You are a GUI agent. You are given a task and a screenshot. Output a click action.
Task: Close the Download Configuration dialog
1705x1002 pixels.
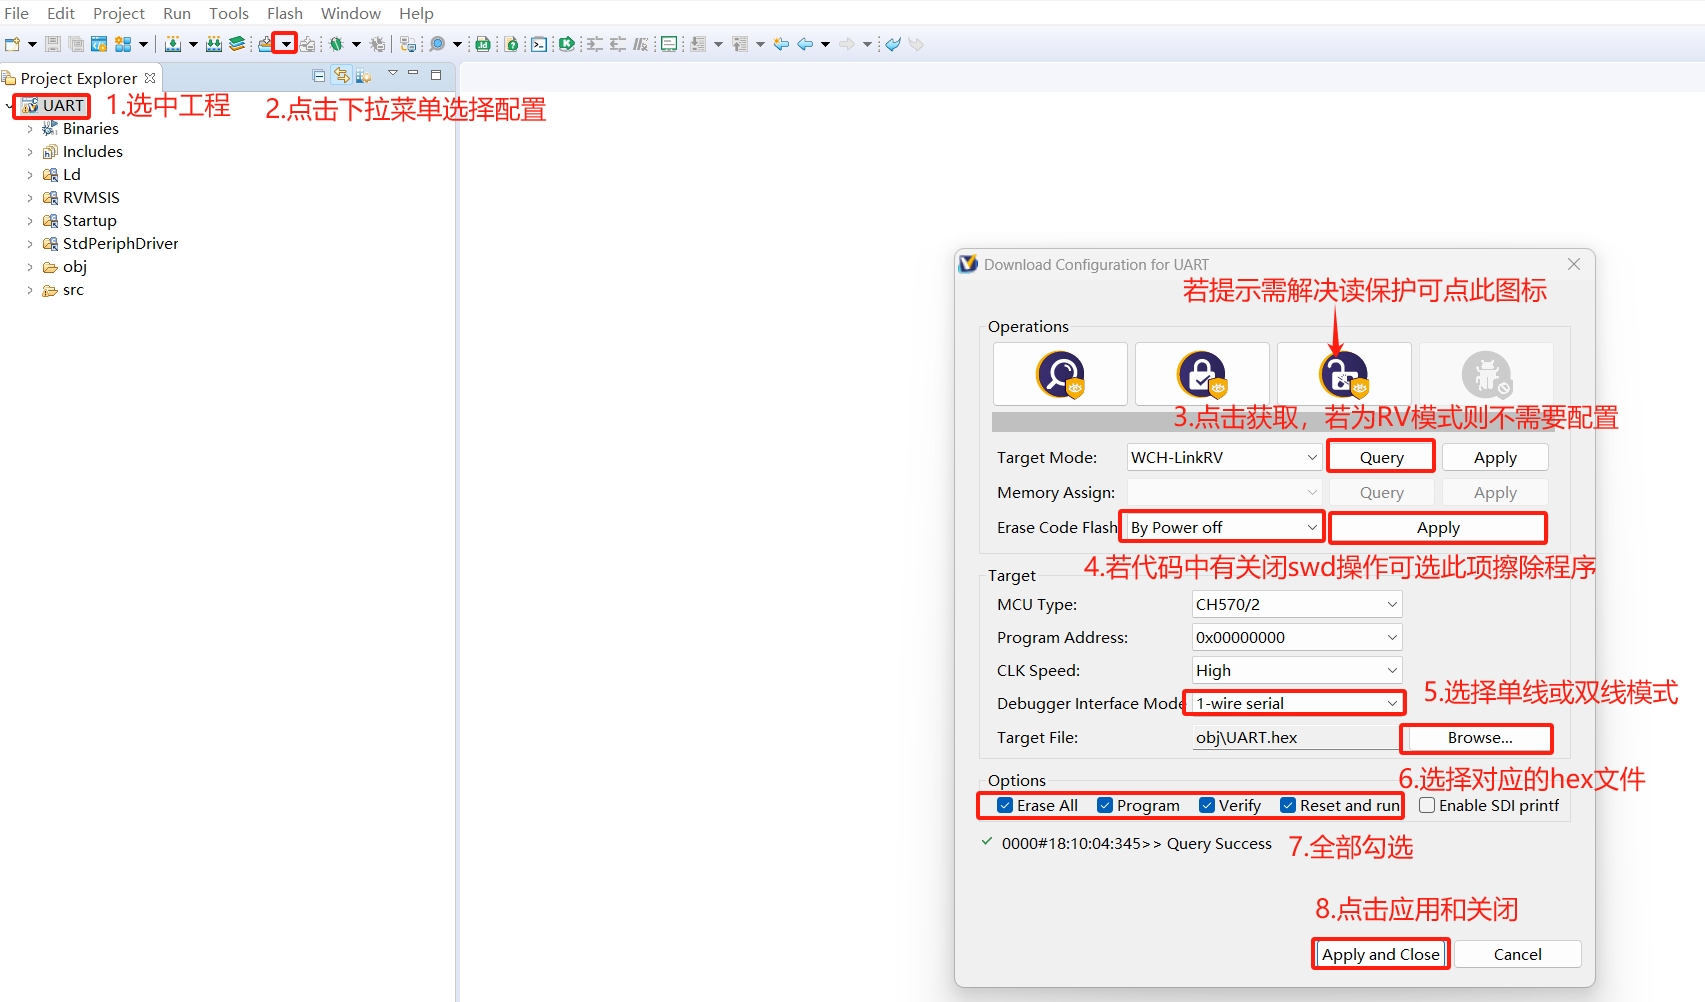click(1574, 264)
